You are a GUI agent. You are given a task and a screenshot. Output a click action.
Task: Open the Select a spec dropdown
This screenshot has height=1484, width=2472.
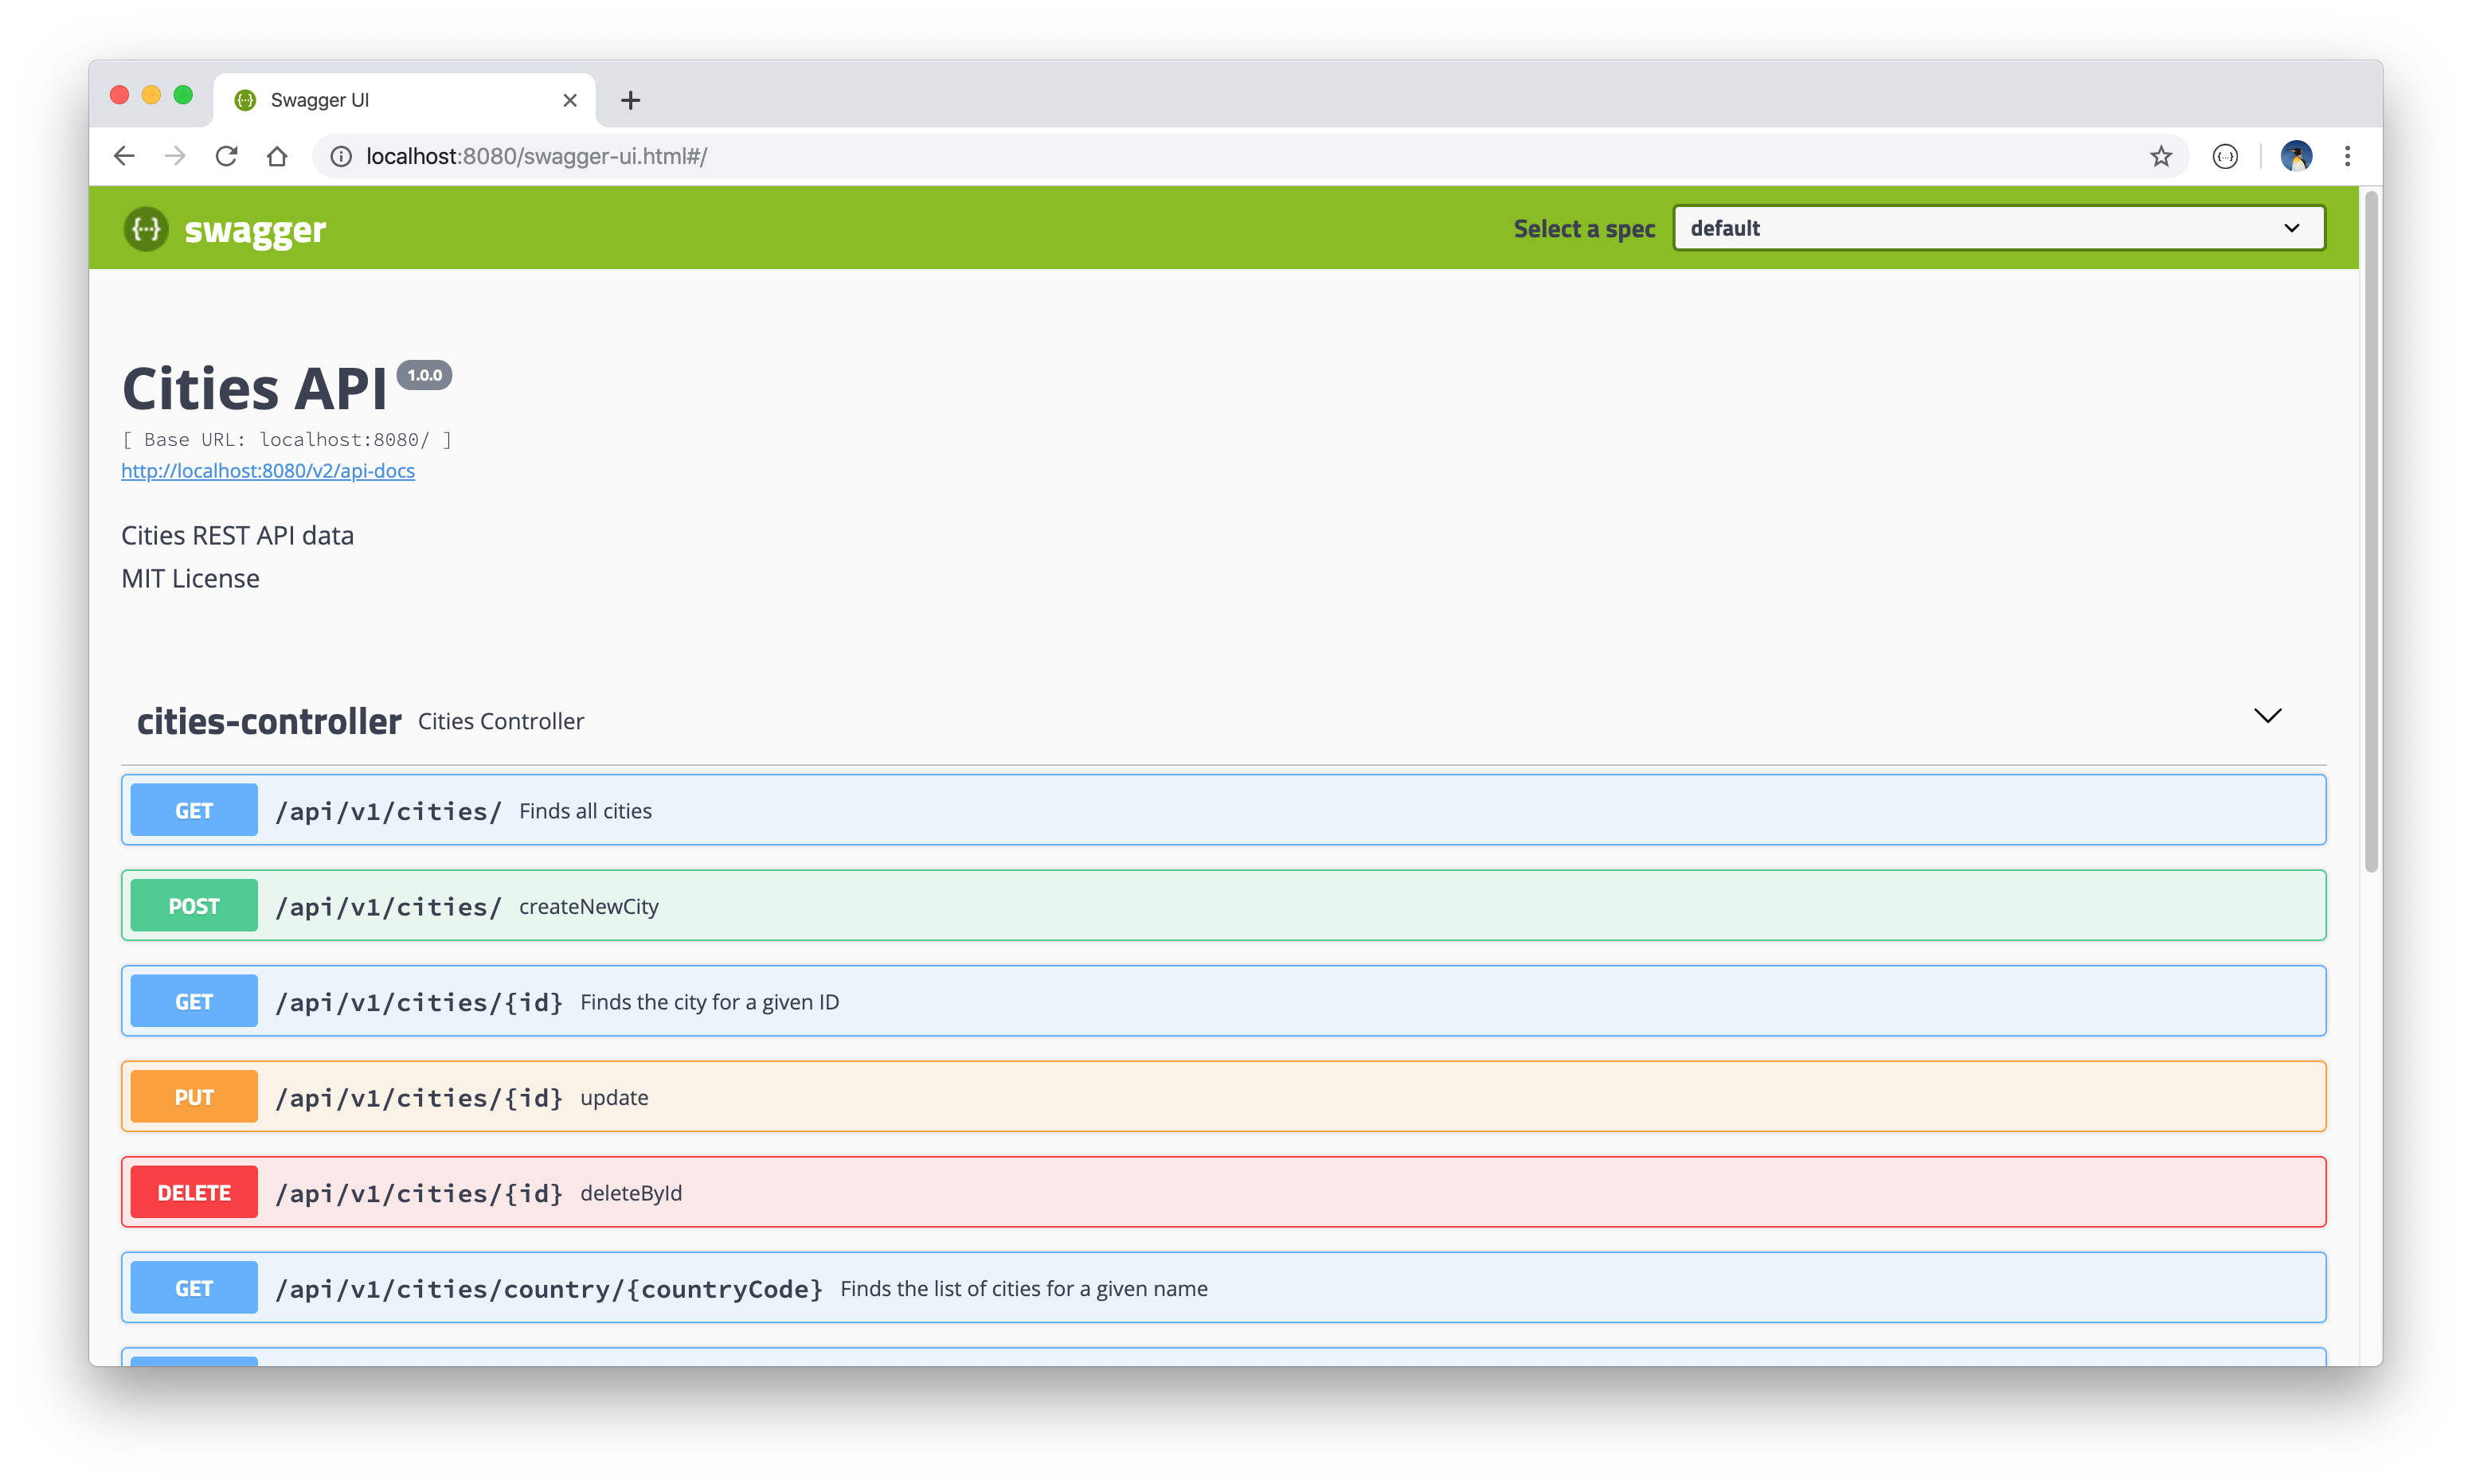pos(1998,228)
